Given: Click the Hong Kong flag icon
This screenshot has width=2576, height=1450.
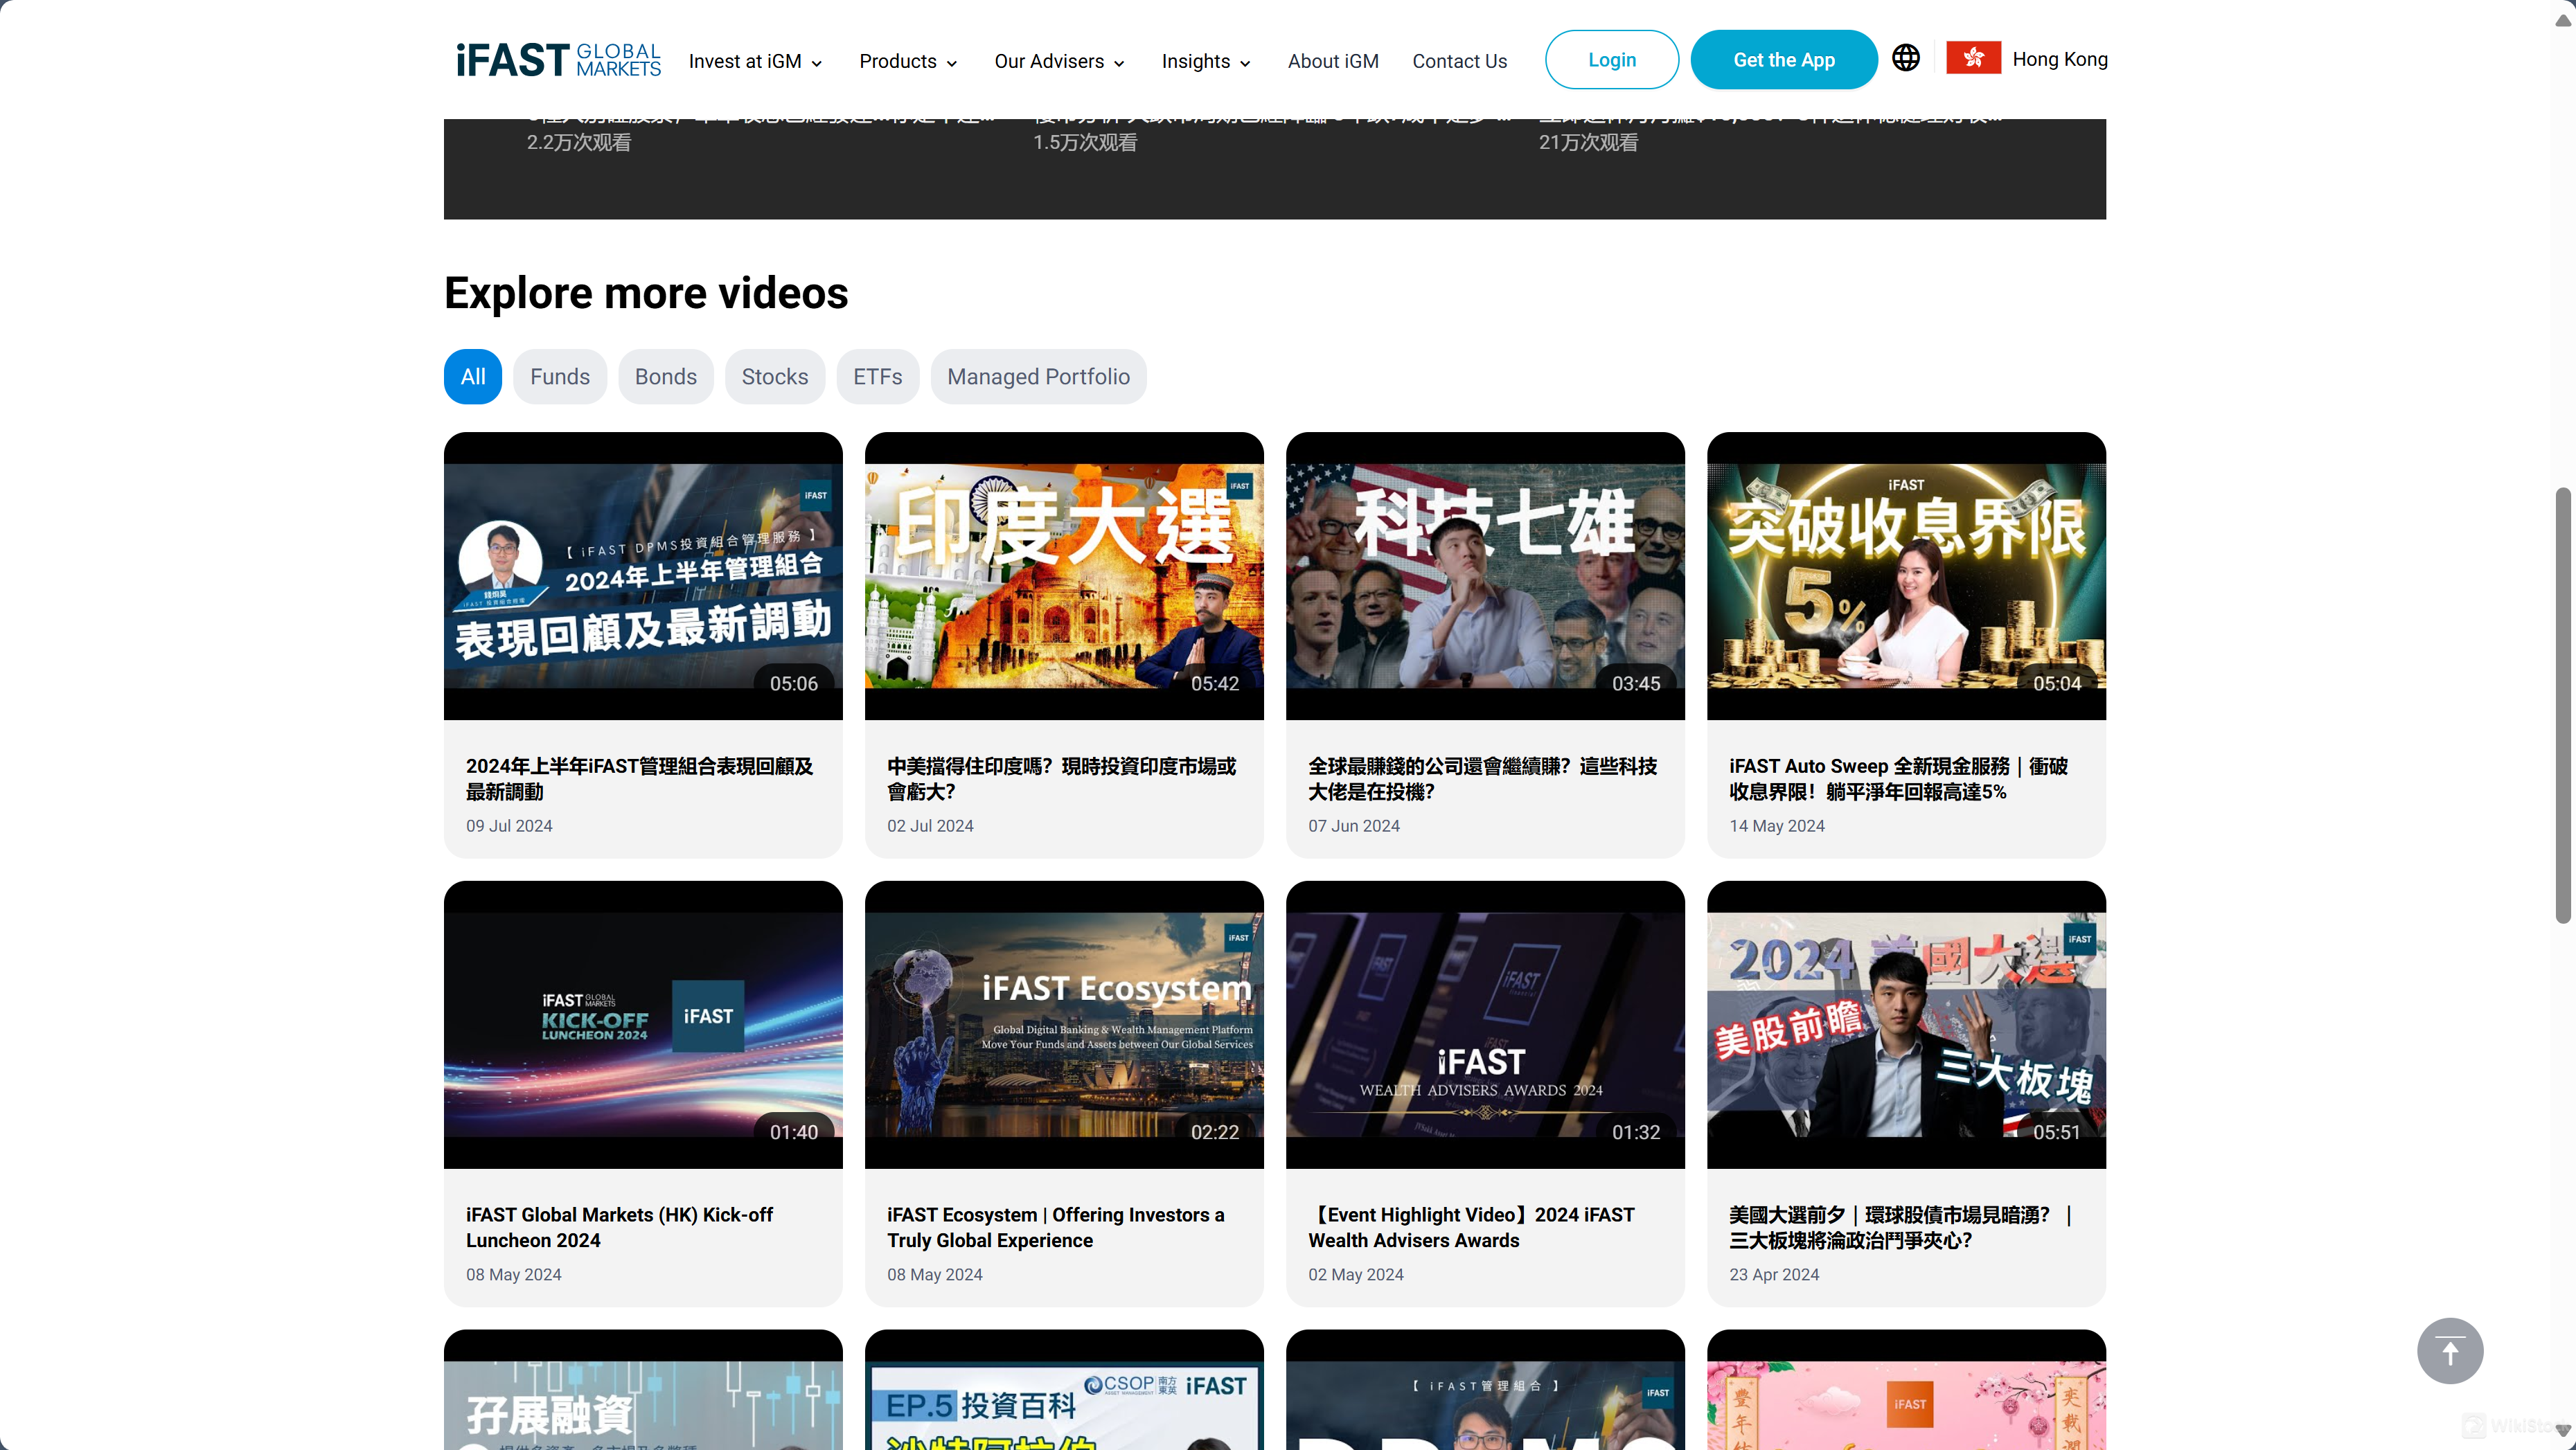Looking at the screenshot, I should pos(1973,58).
